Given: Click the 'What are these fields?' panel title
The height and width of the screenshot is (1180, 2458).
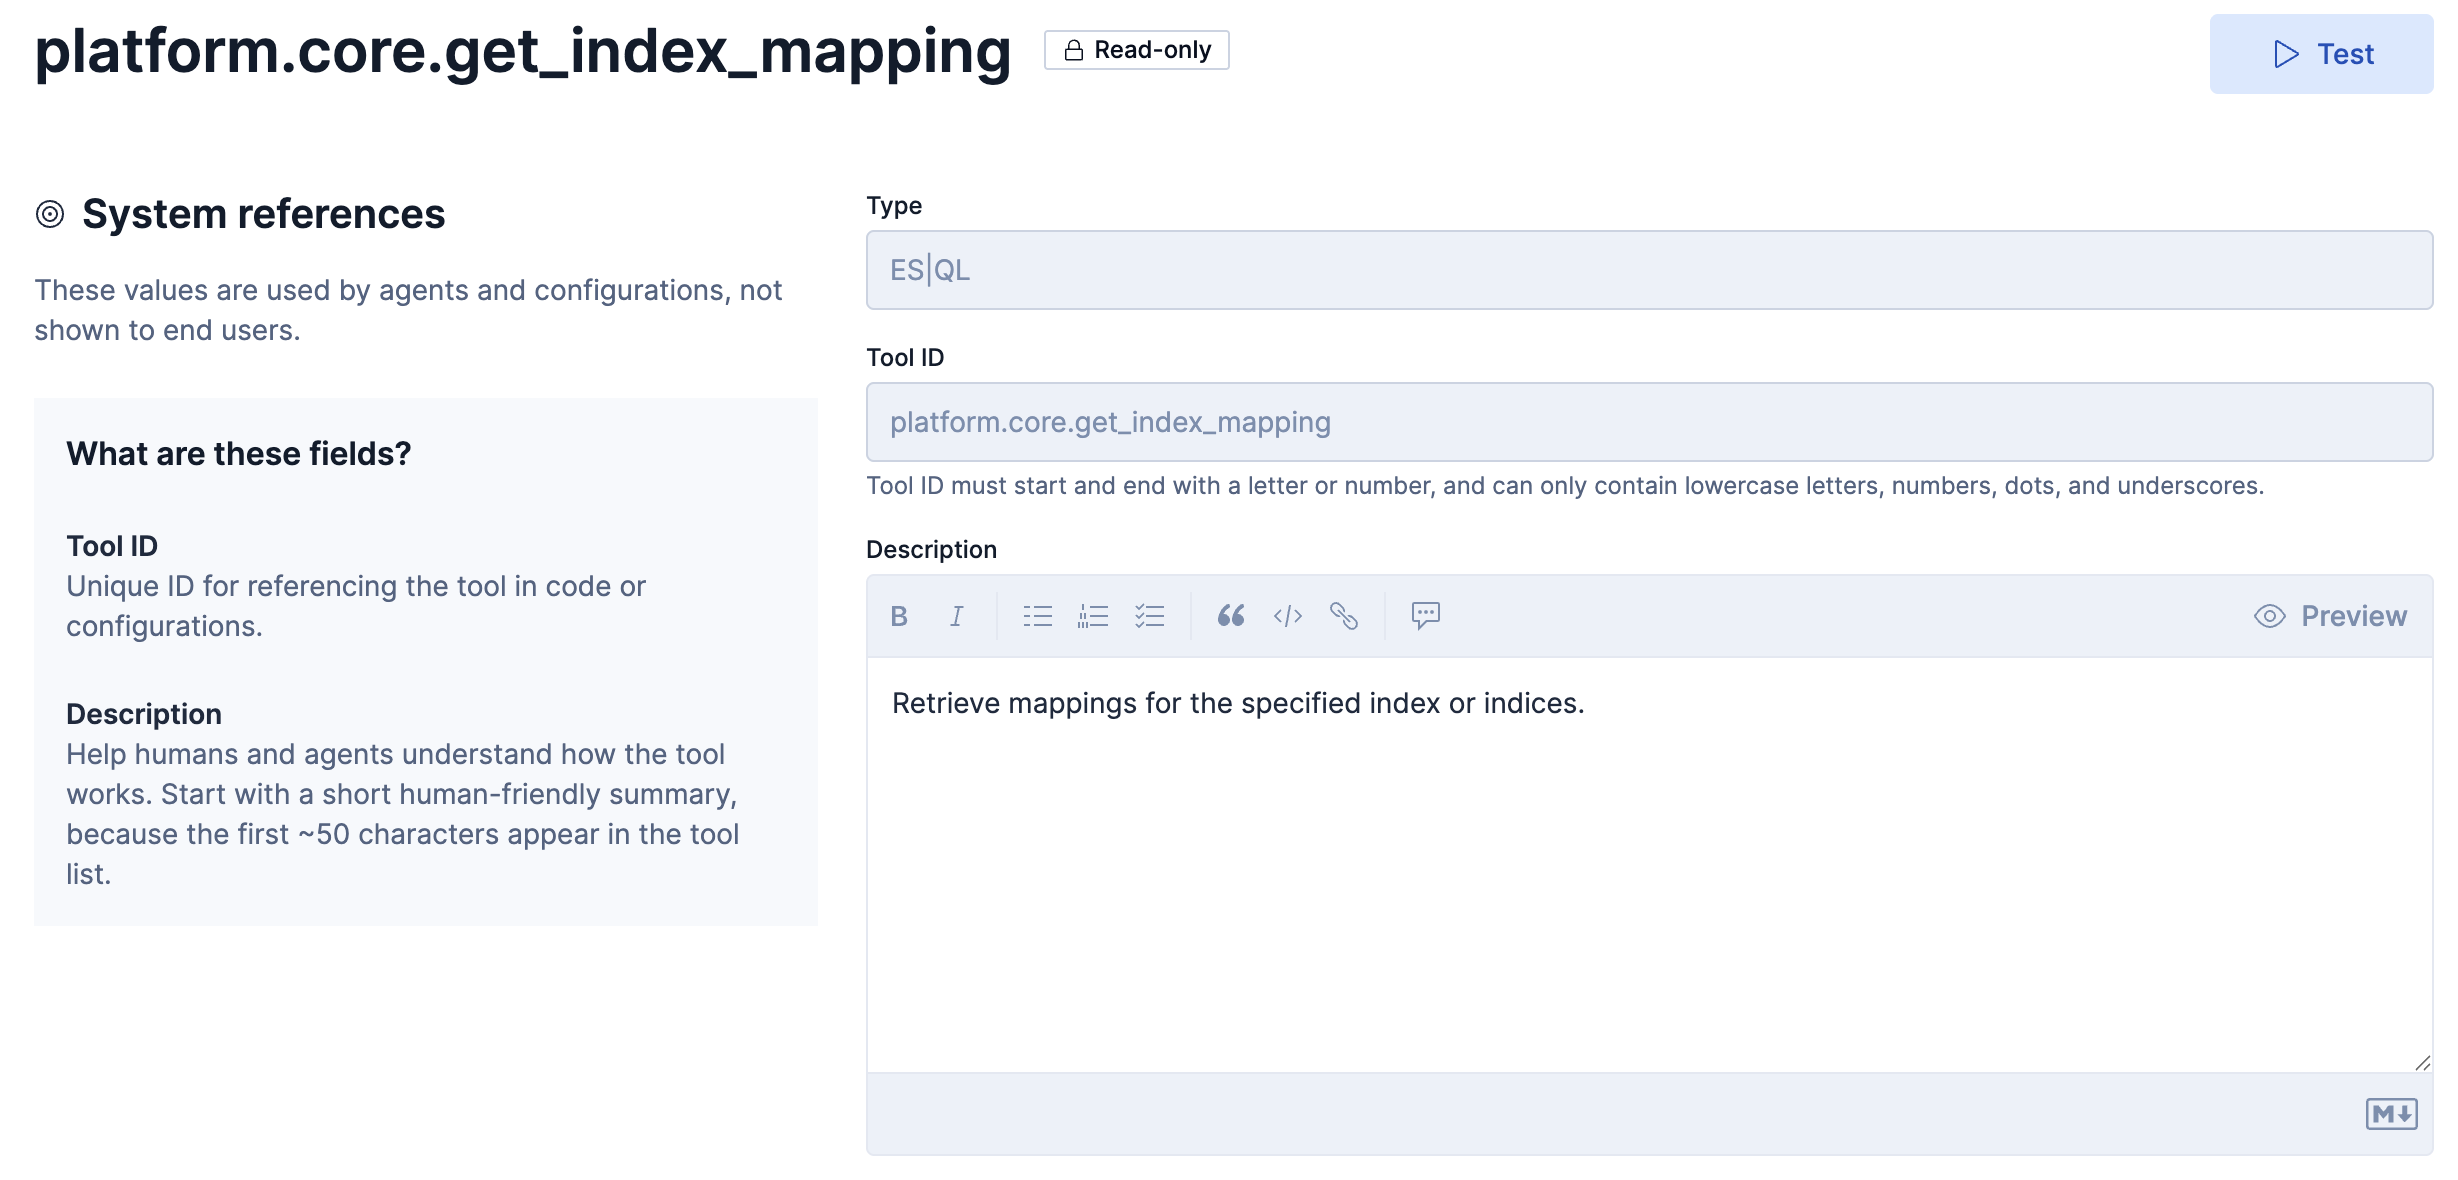Looking at the screenshot, I should tap(239, 454).
